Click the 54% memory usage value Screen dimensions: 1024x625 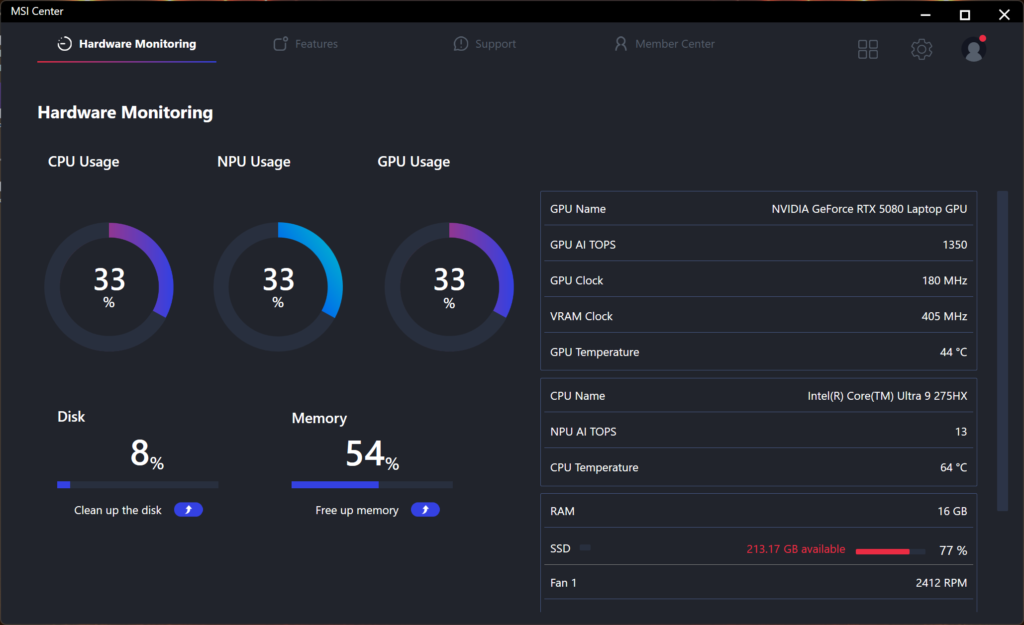coord(372,453)
